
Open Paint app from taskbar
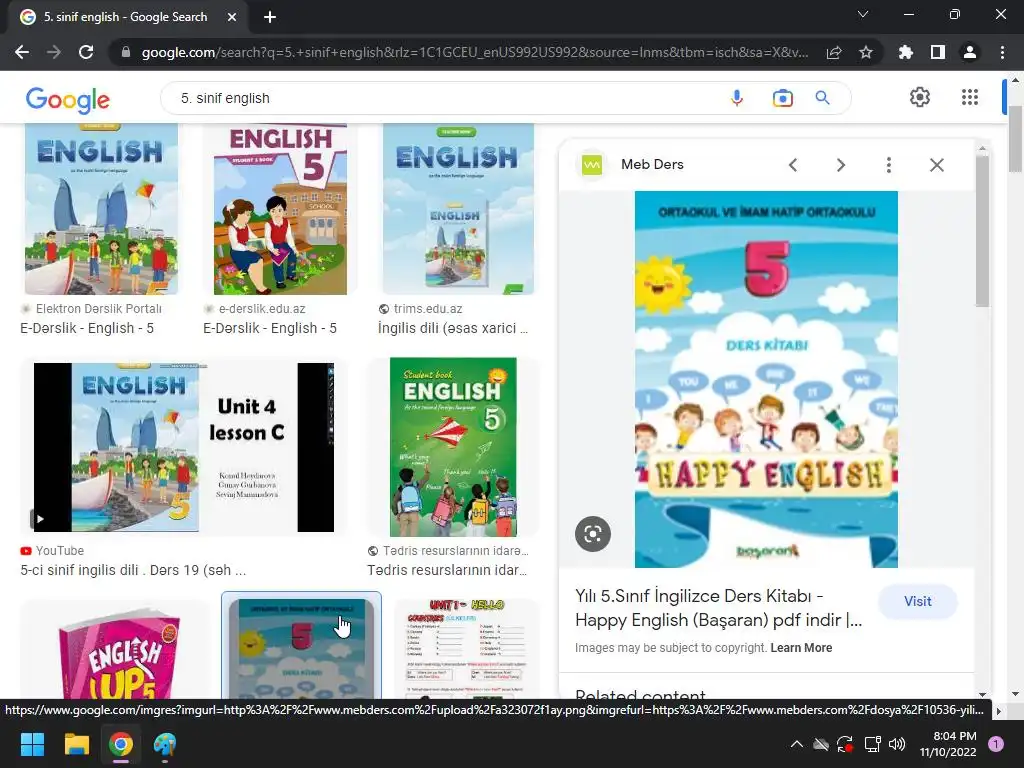coord(165,744)
